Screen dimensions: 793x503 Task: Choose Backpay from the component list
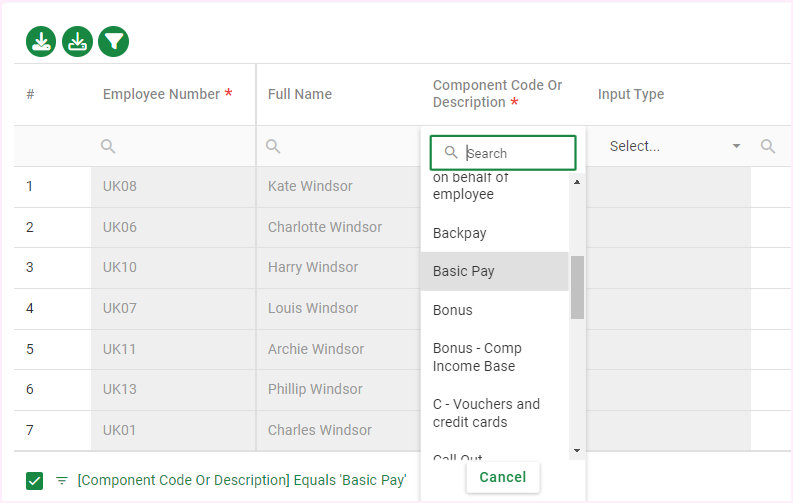tap(459, 233)
